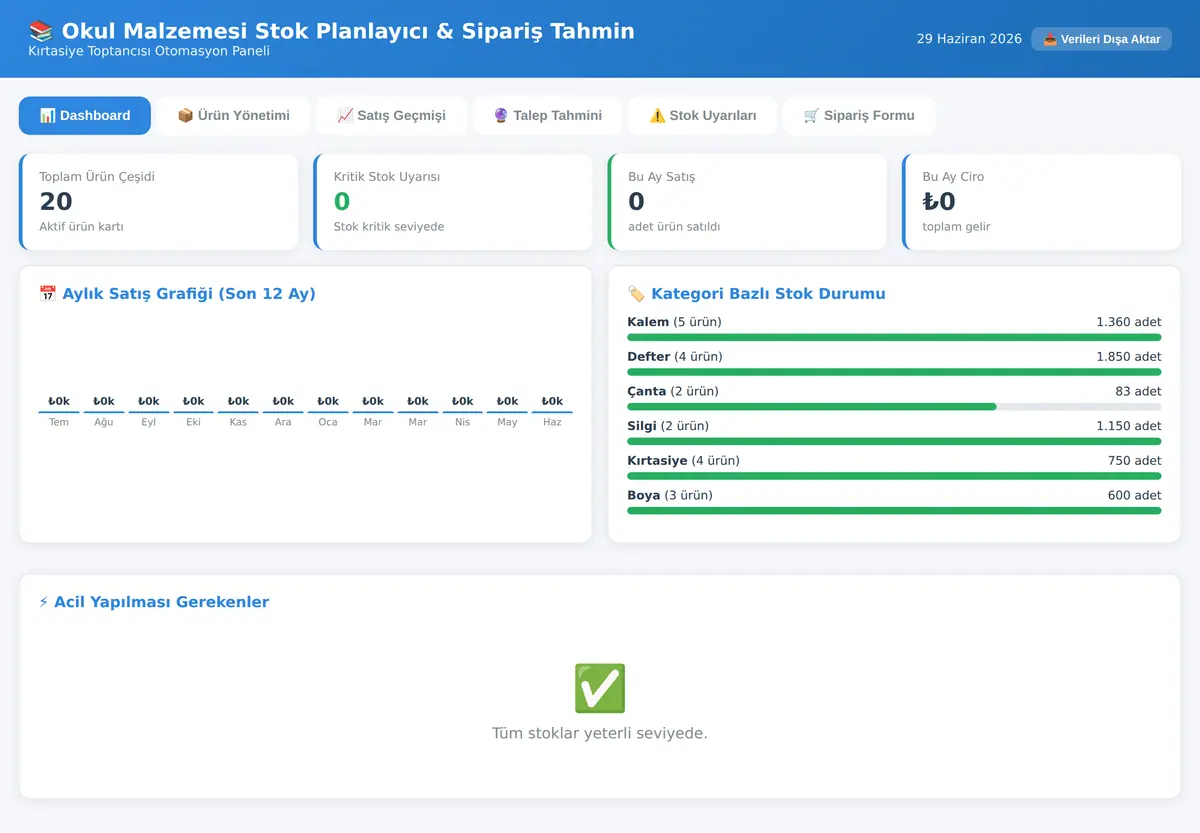Click the Çanta (2 ürün) category label
The image size is (1200, 833).
click(673, 391)
